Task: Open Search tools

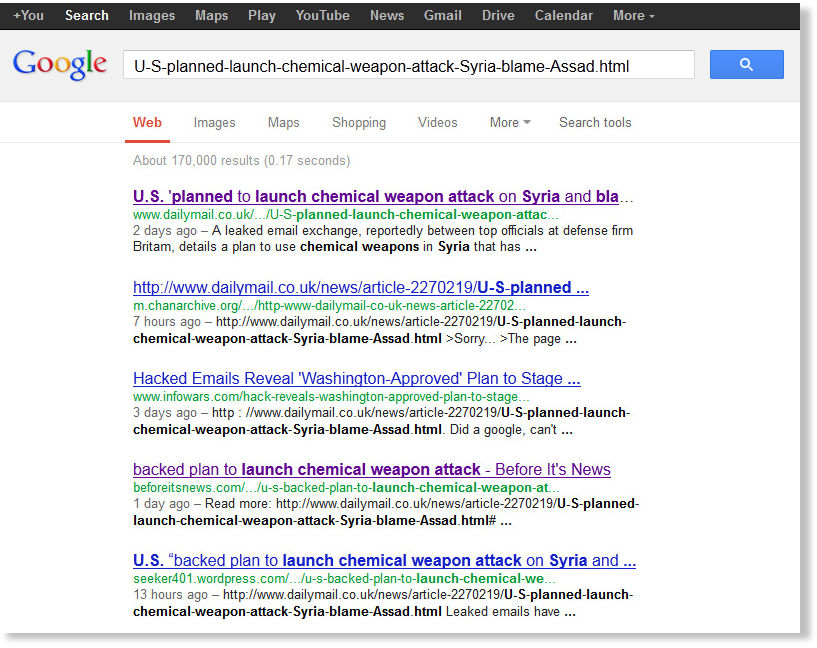Action: pos(595,122)
